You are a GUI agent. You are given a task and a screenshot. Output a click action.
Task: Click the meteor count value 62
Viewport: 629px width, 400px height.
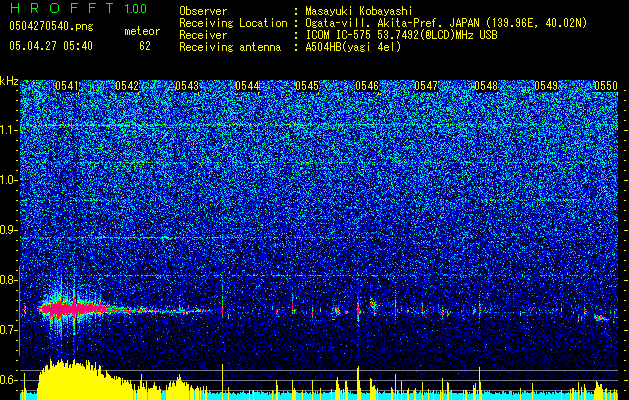(145, 46)
